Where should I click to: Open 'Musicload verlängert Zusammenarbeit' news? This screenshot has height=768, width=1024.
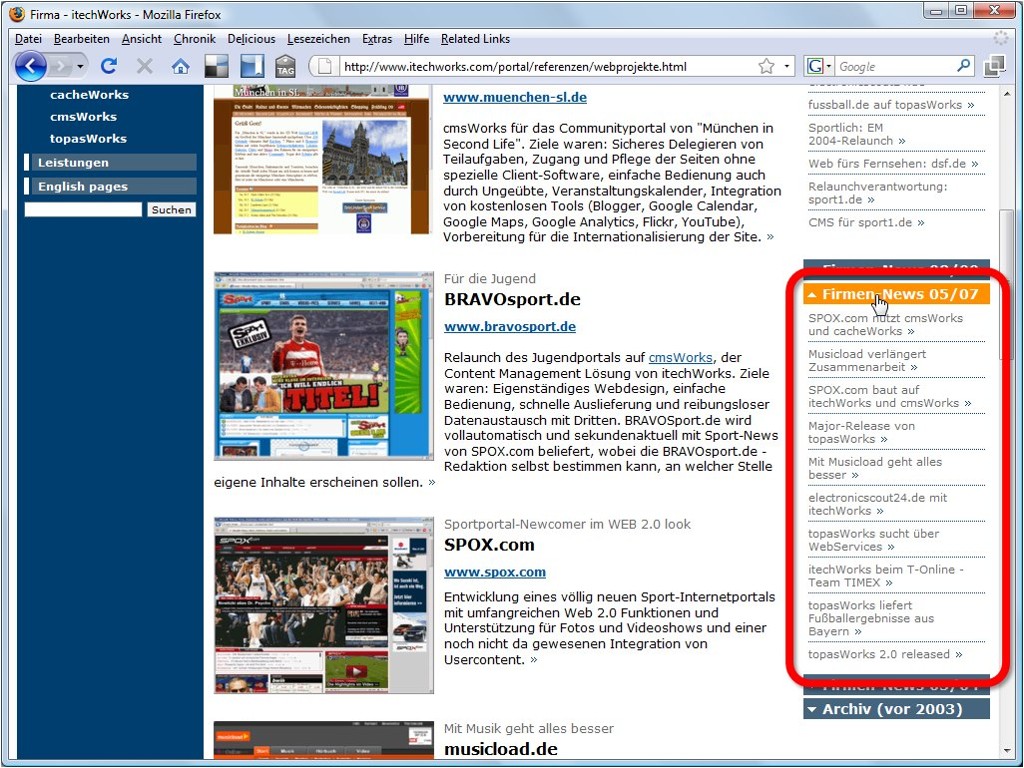pyautogui.click(x=867, y=360)
